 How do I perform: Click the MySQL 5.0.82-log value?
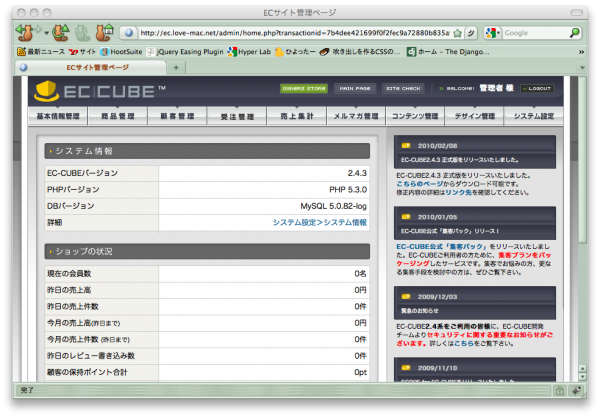tap(333, 206)
